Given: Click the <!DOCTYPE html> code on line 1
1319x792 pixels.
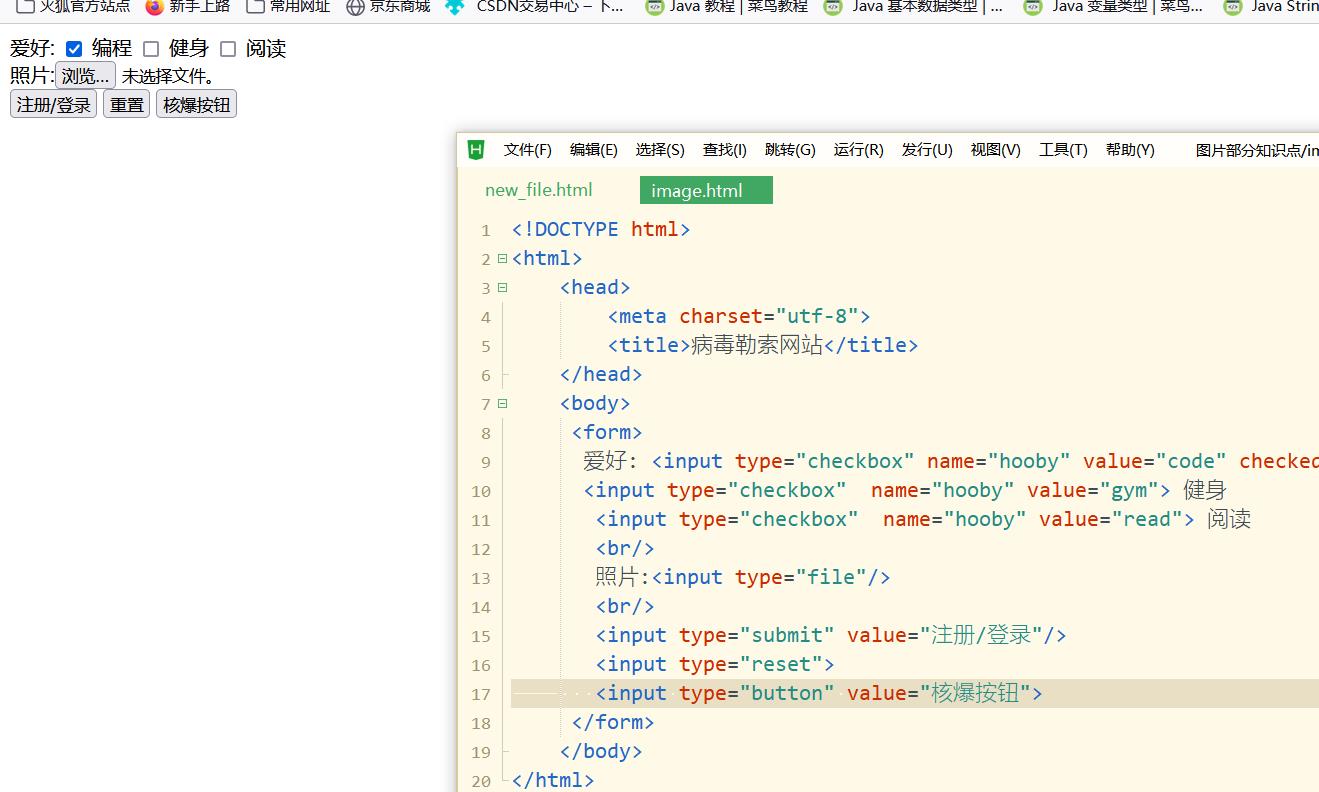Looking at the screenshot, I should [x=601, y=229].
